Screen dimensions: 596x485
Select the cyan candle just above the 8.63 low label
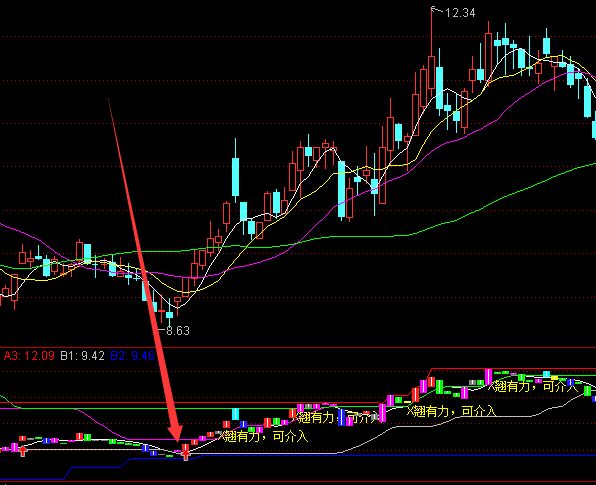[x=170, y=315]
